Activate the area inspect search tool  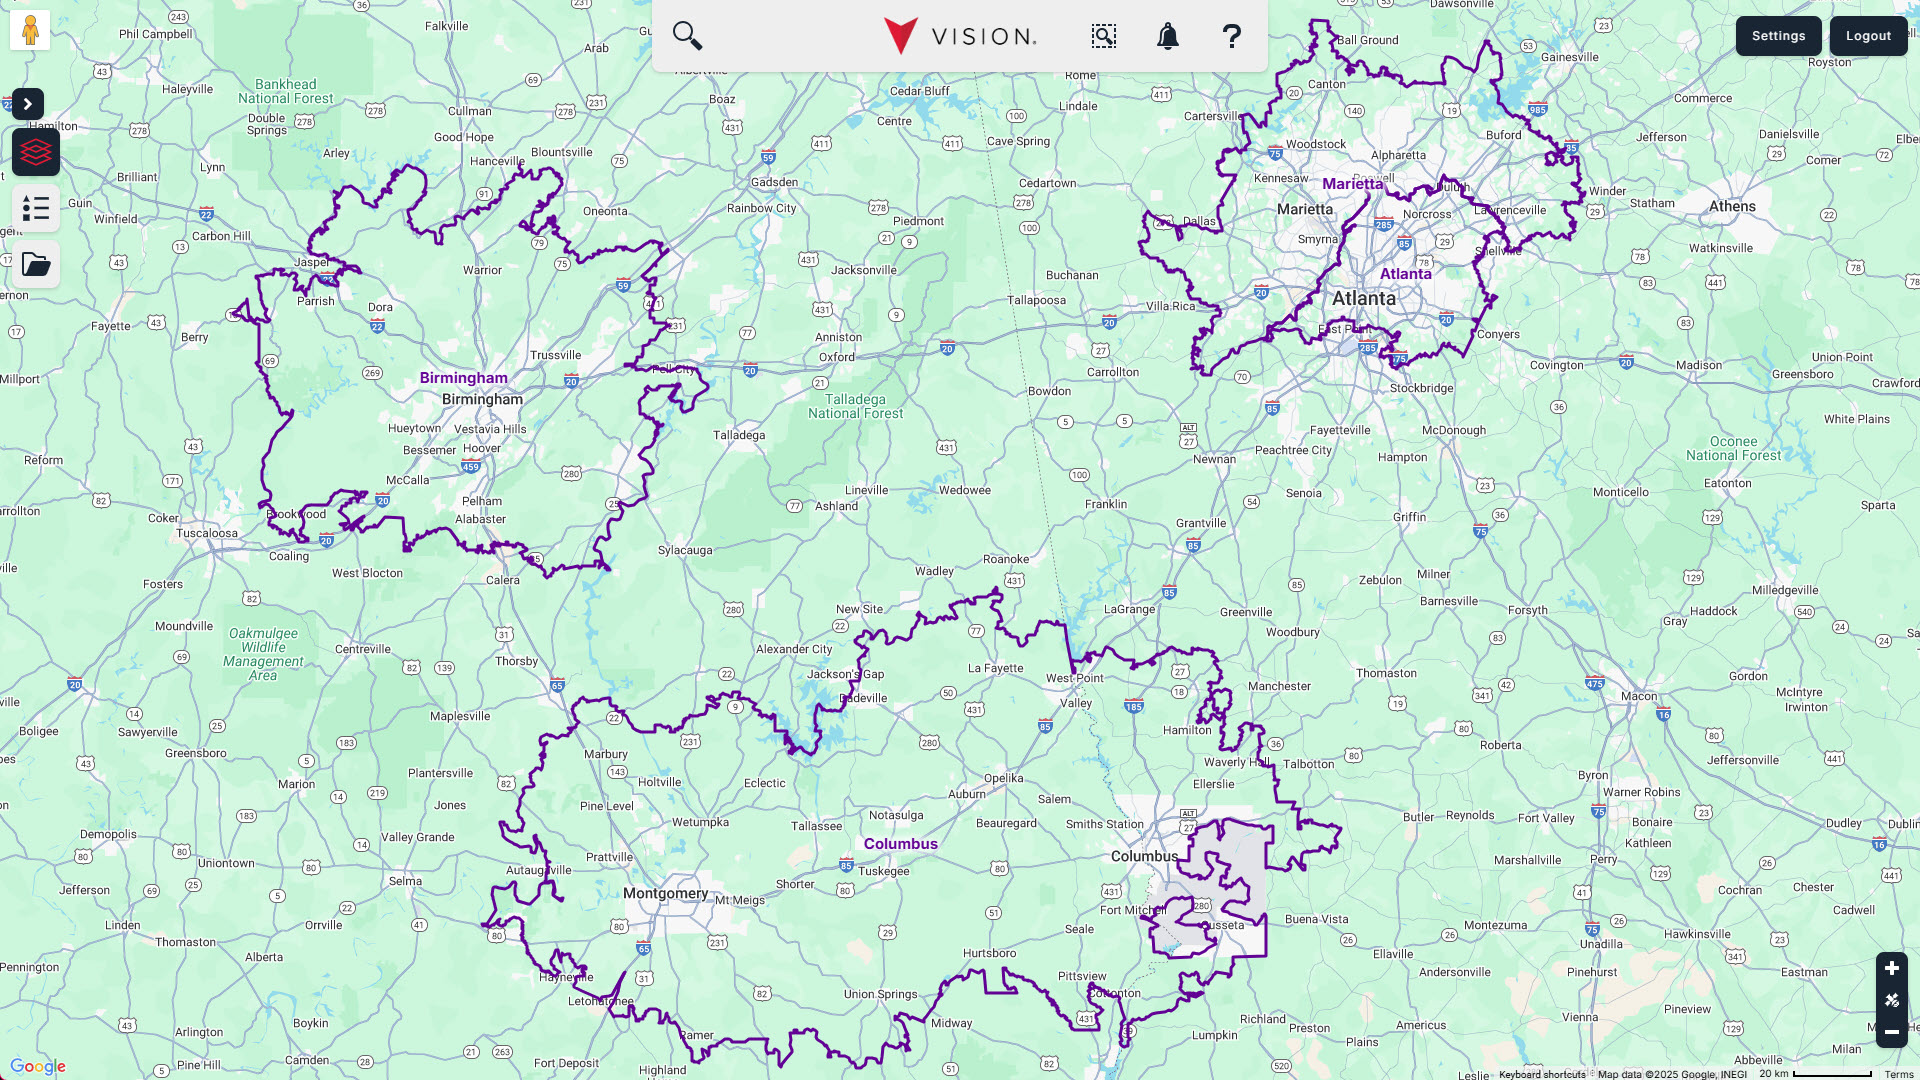click(1103, 36)
